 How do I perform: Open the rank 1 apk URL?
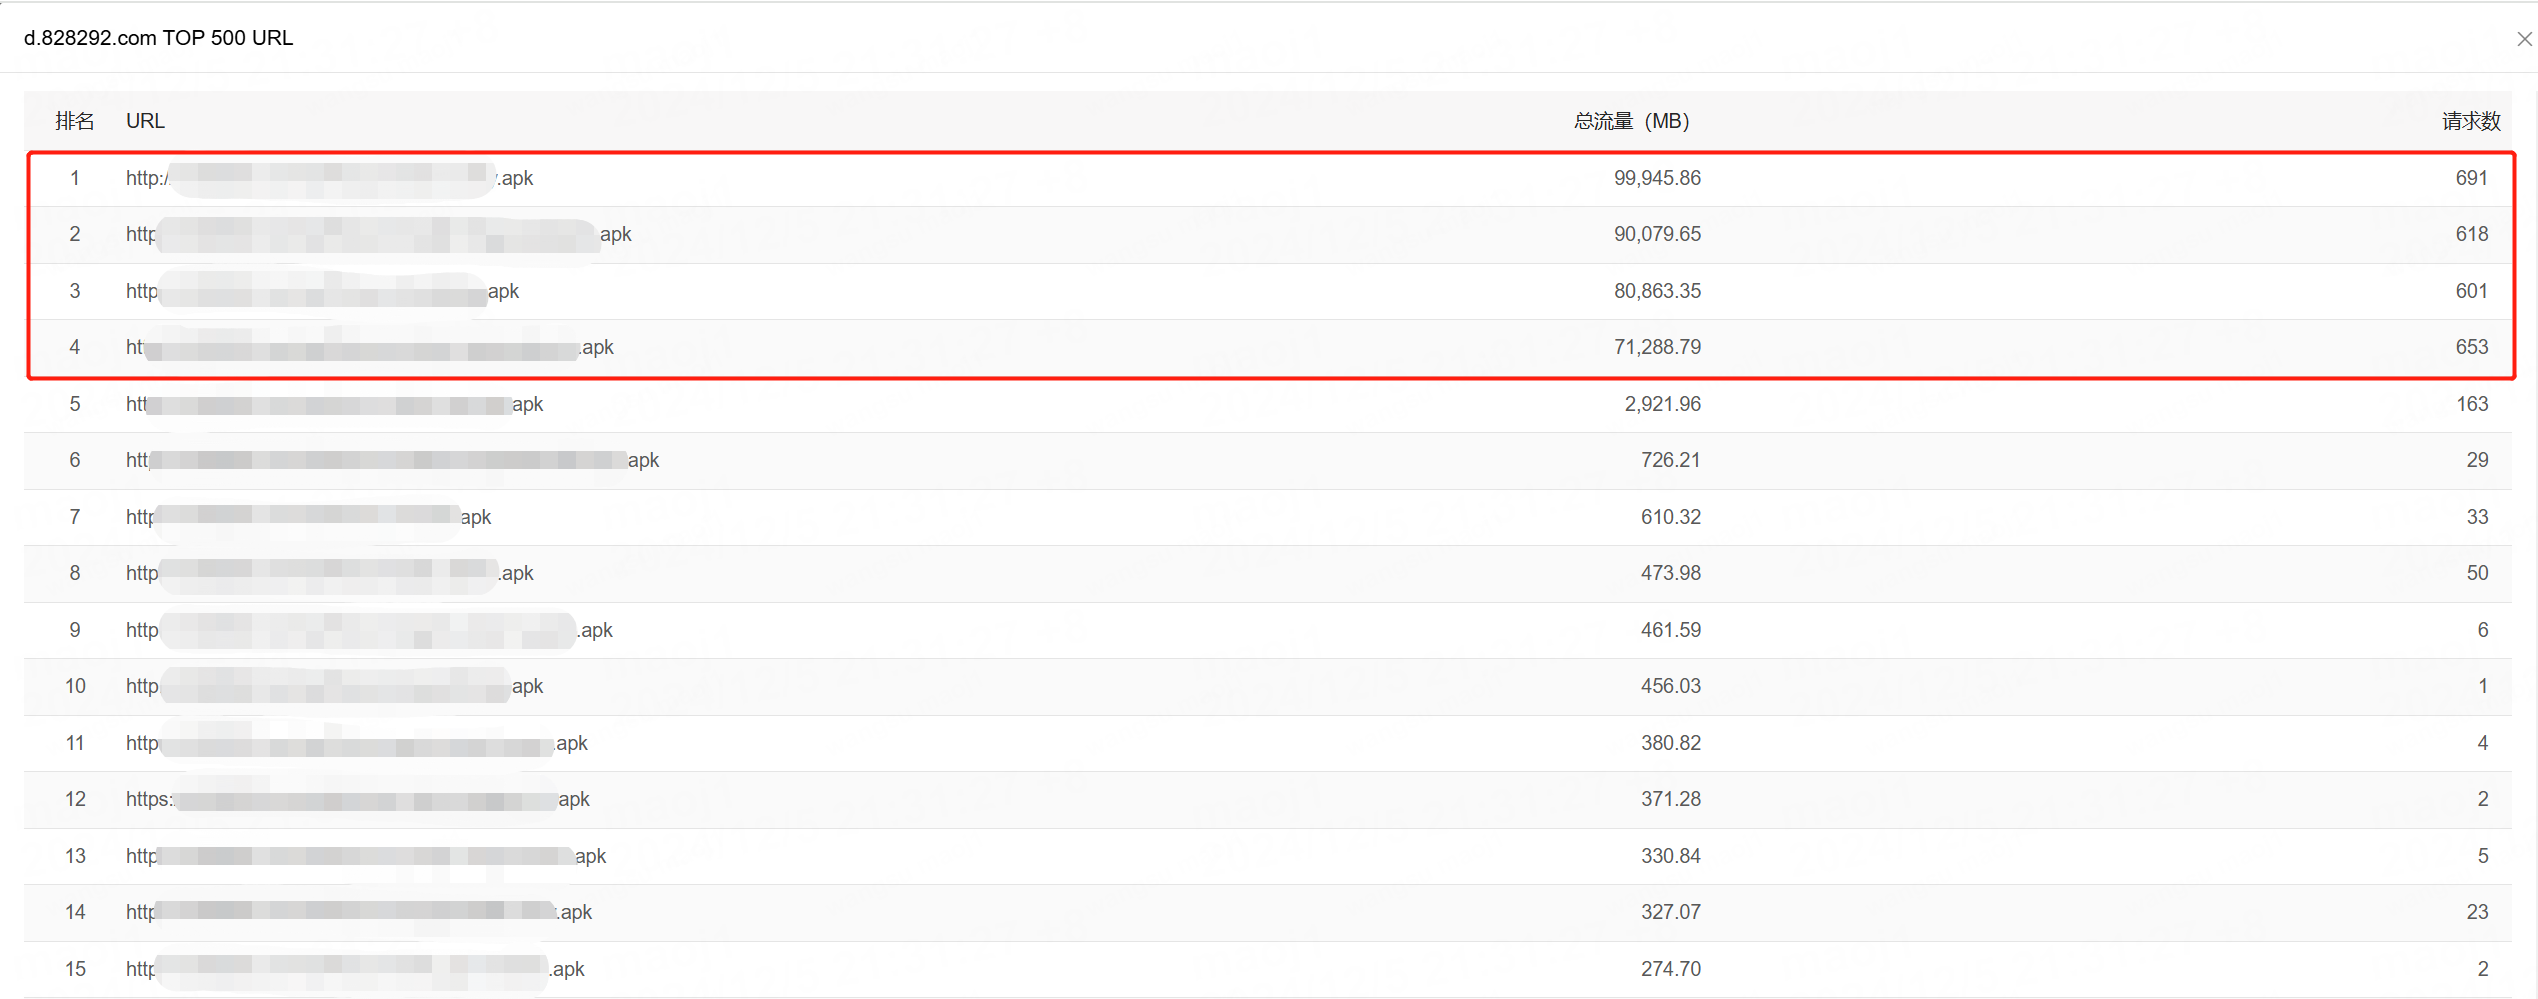point(329,178)
